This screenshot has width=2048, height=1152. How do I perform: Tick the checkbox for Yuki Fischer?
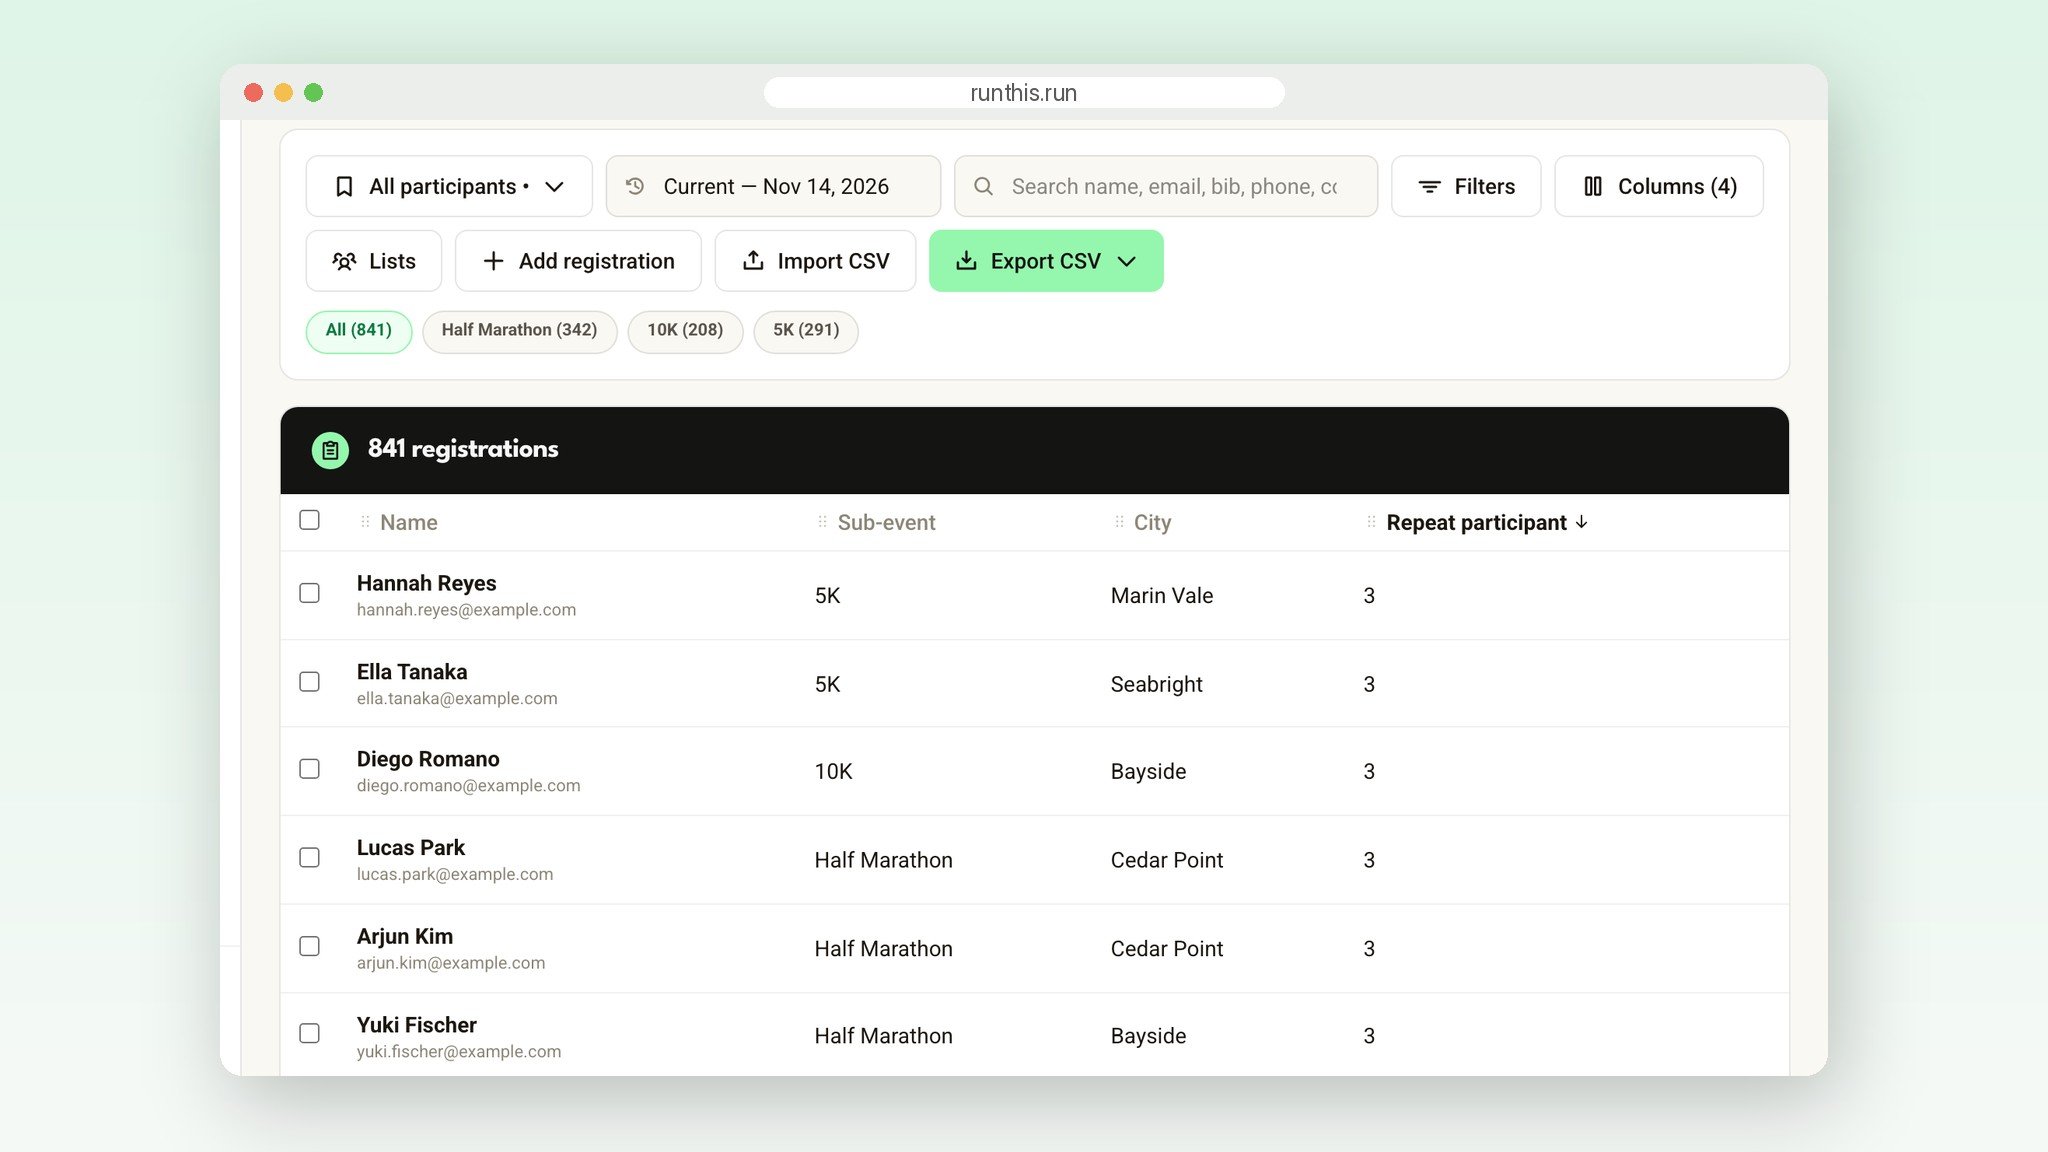click(x=310, y=1033)
